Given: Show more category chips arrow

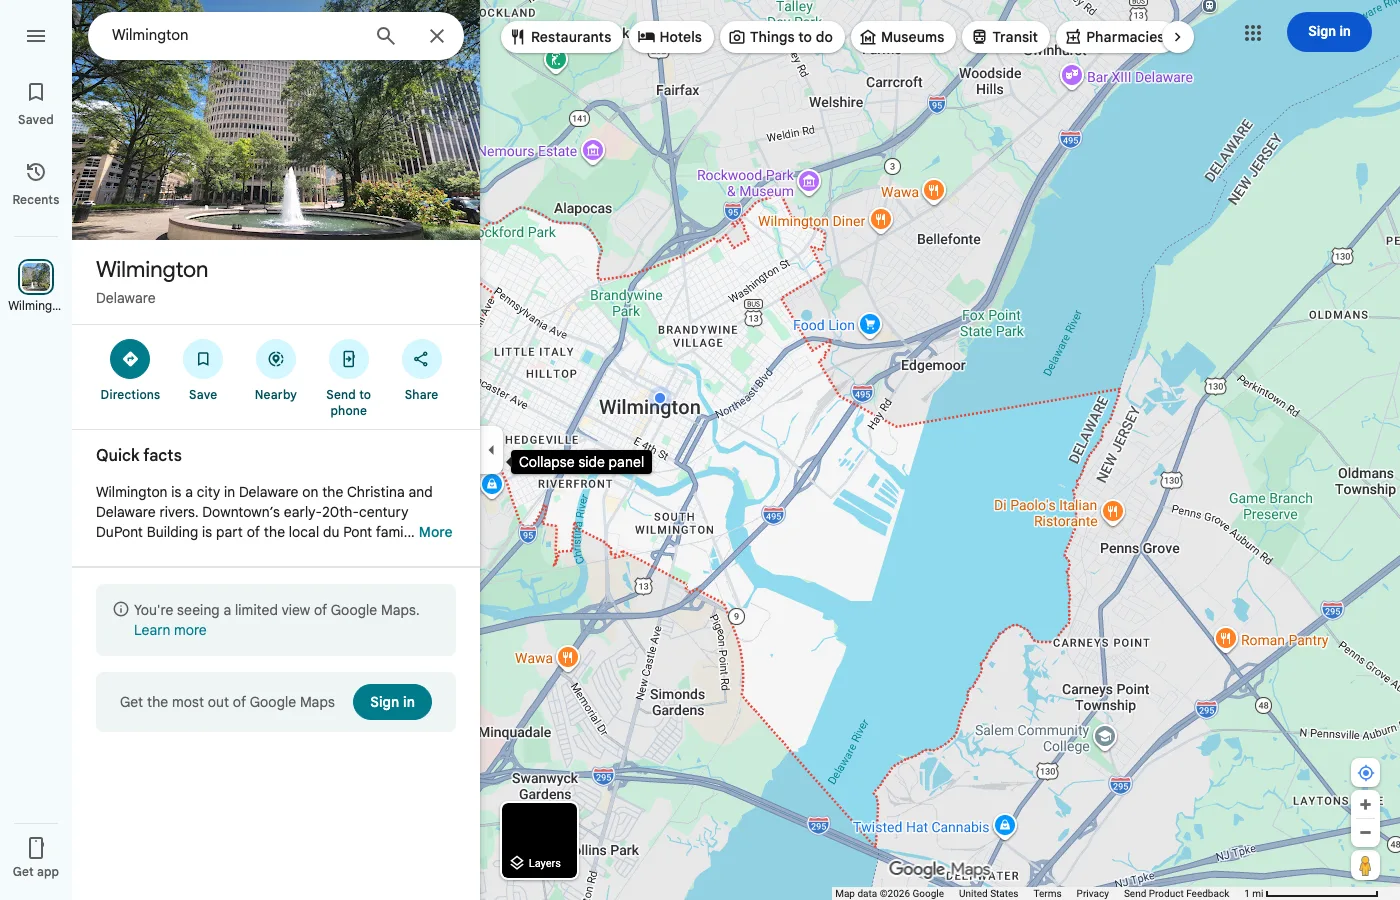Looking at the screenshot, I should coord(1178,37).
